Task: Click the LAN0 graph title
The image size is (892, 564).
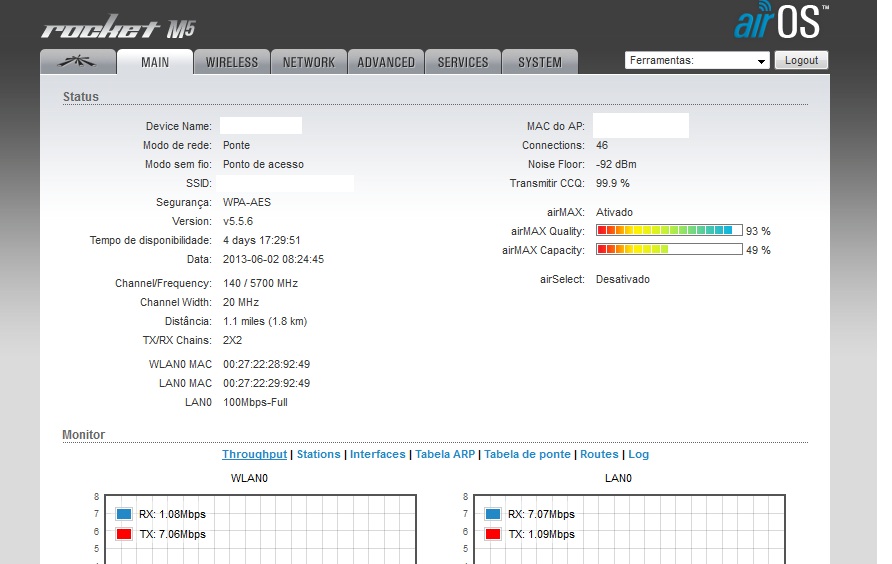Action: click(618, 478)
